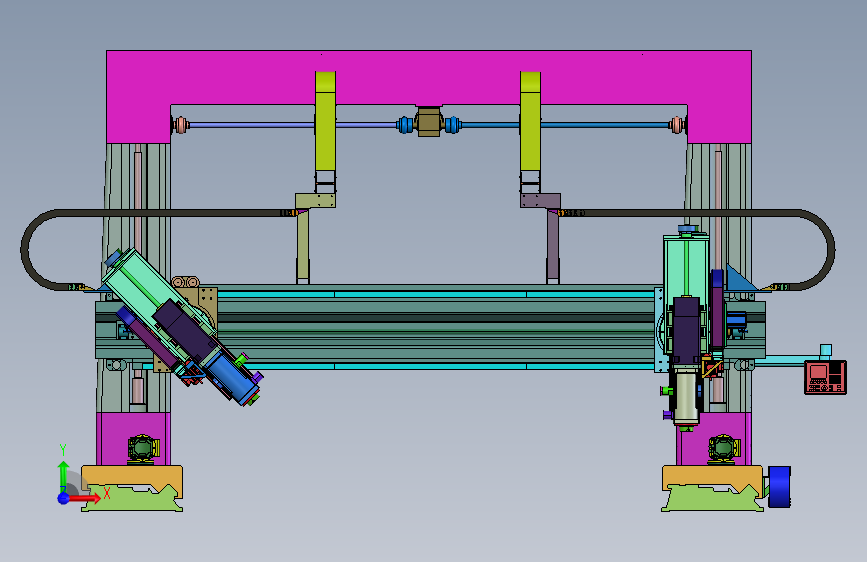Select the small cyan block above the control panel
867x562 pixels.
coord(826,350)
